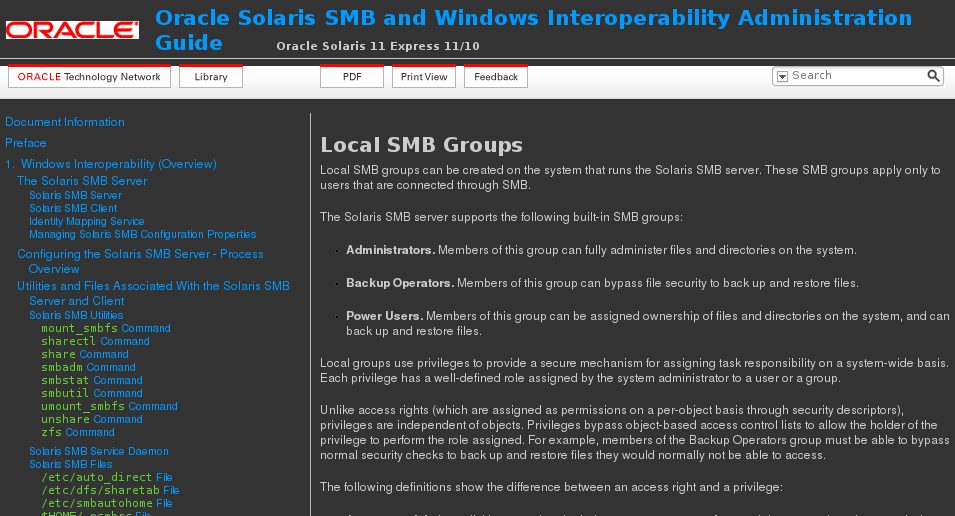Click the Administrators bold term
Screen dimensions: 955x516
[390, 250]
